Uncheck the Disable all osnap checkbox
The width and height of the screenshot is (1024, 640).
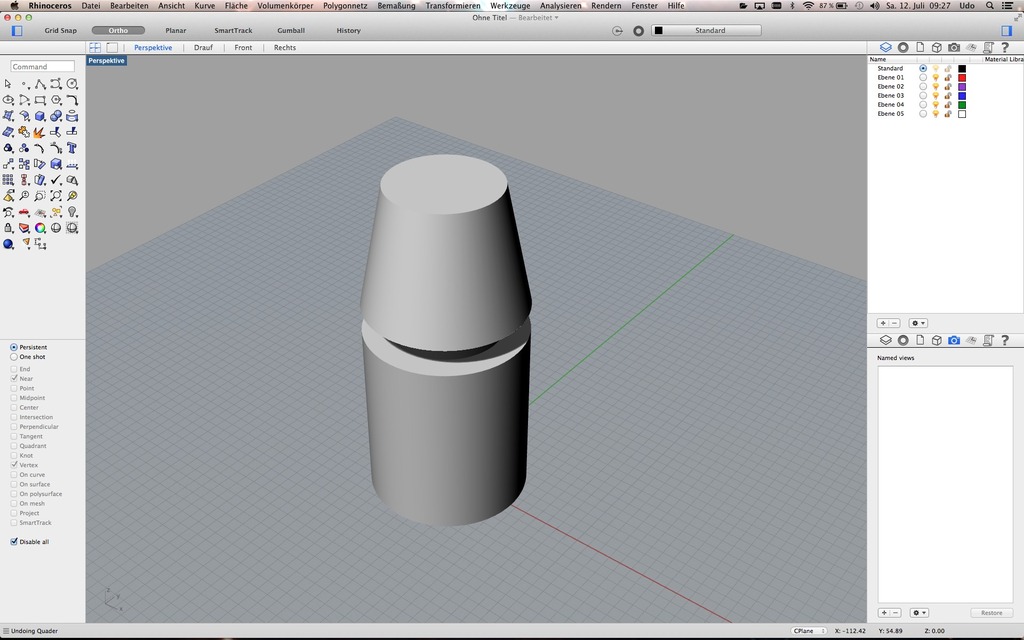pos(14,542)
